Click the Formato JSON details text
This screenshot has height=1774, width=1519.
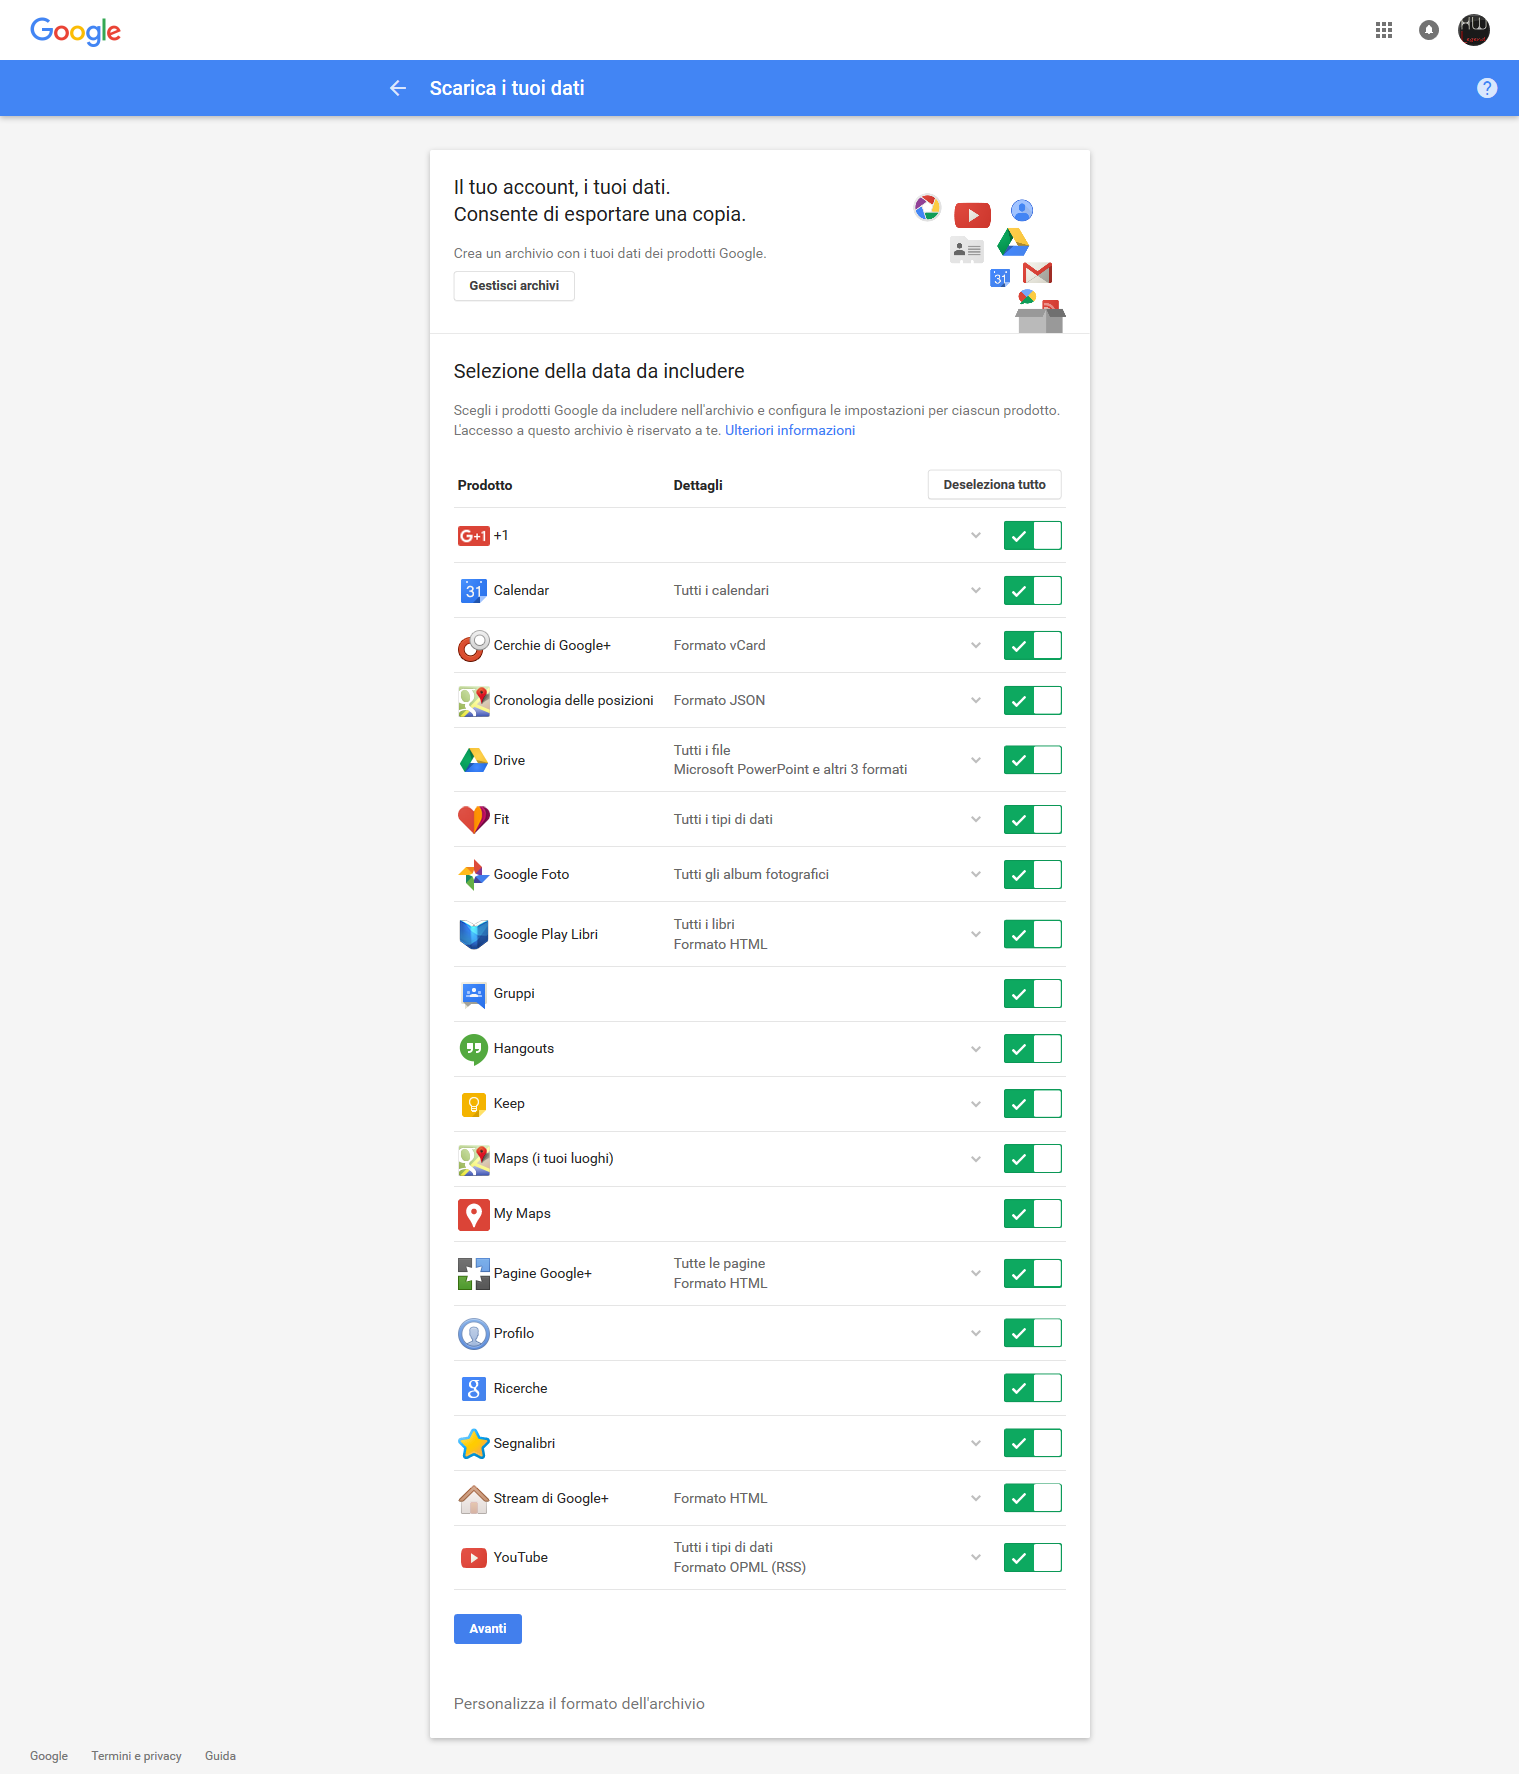click(x=720, y=701)
